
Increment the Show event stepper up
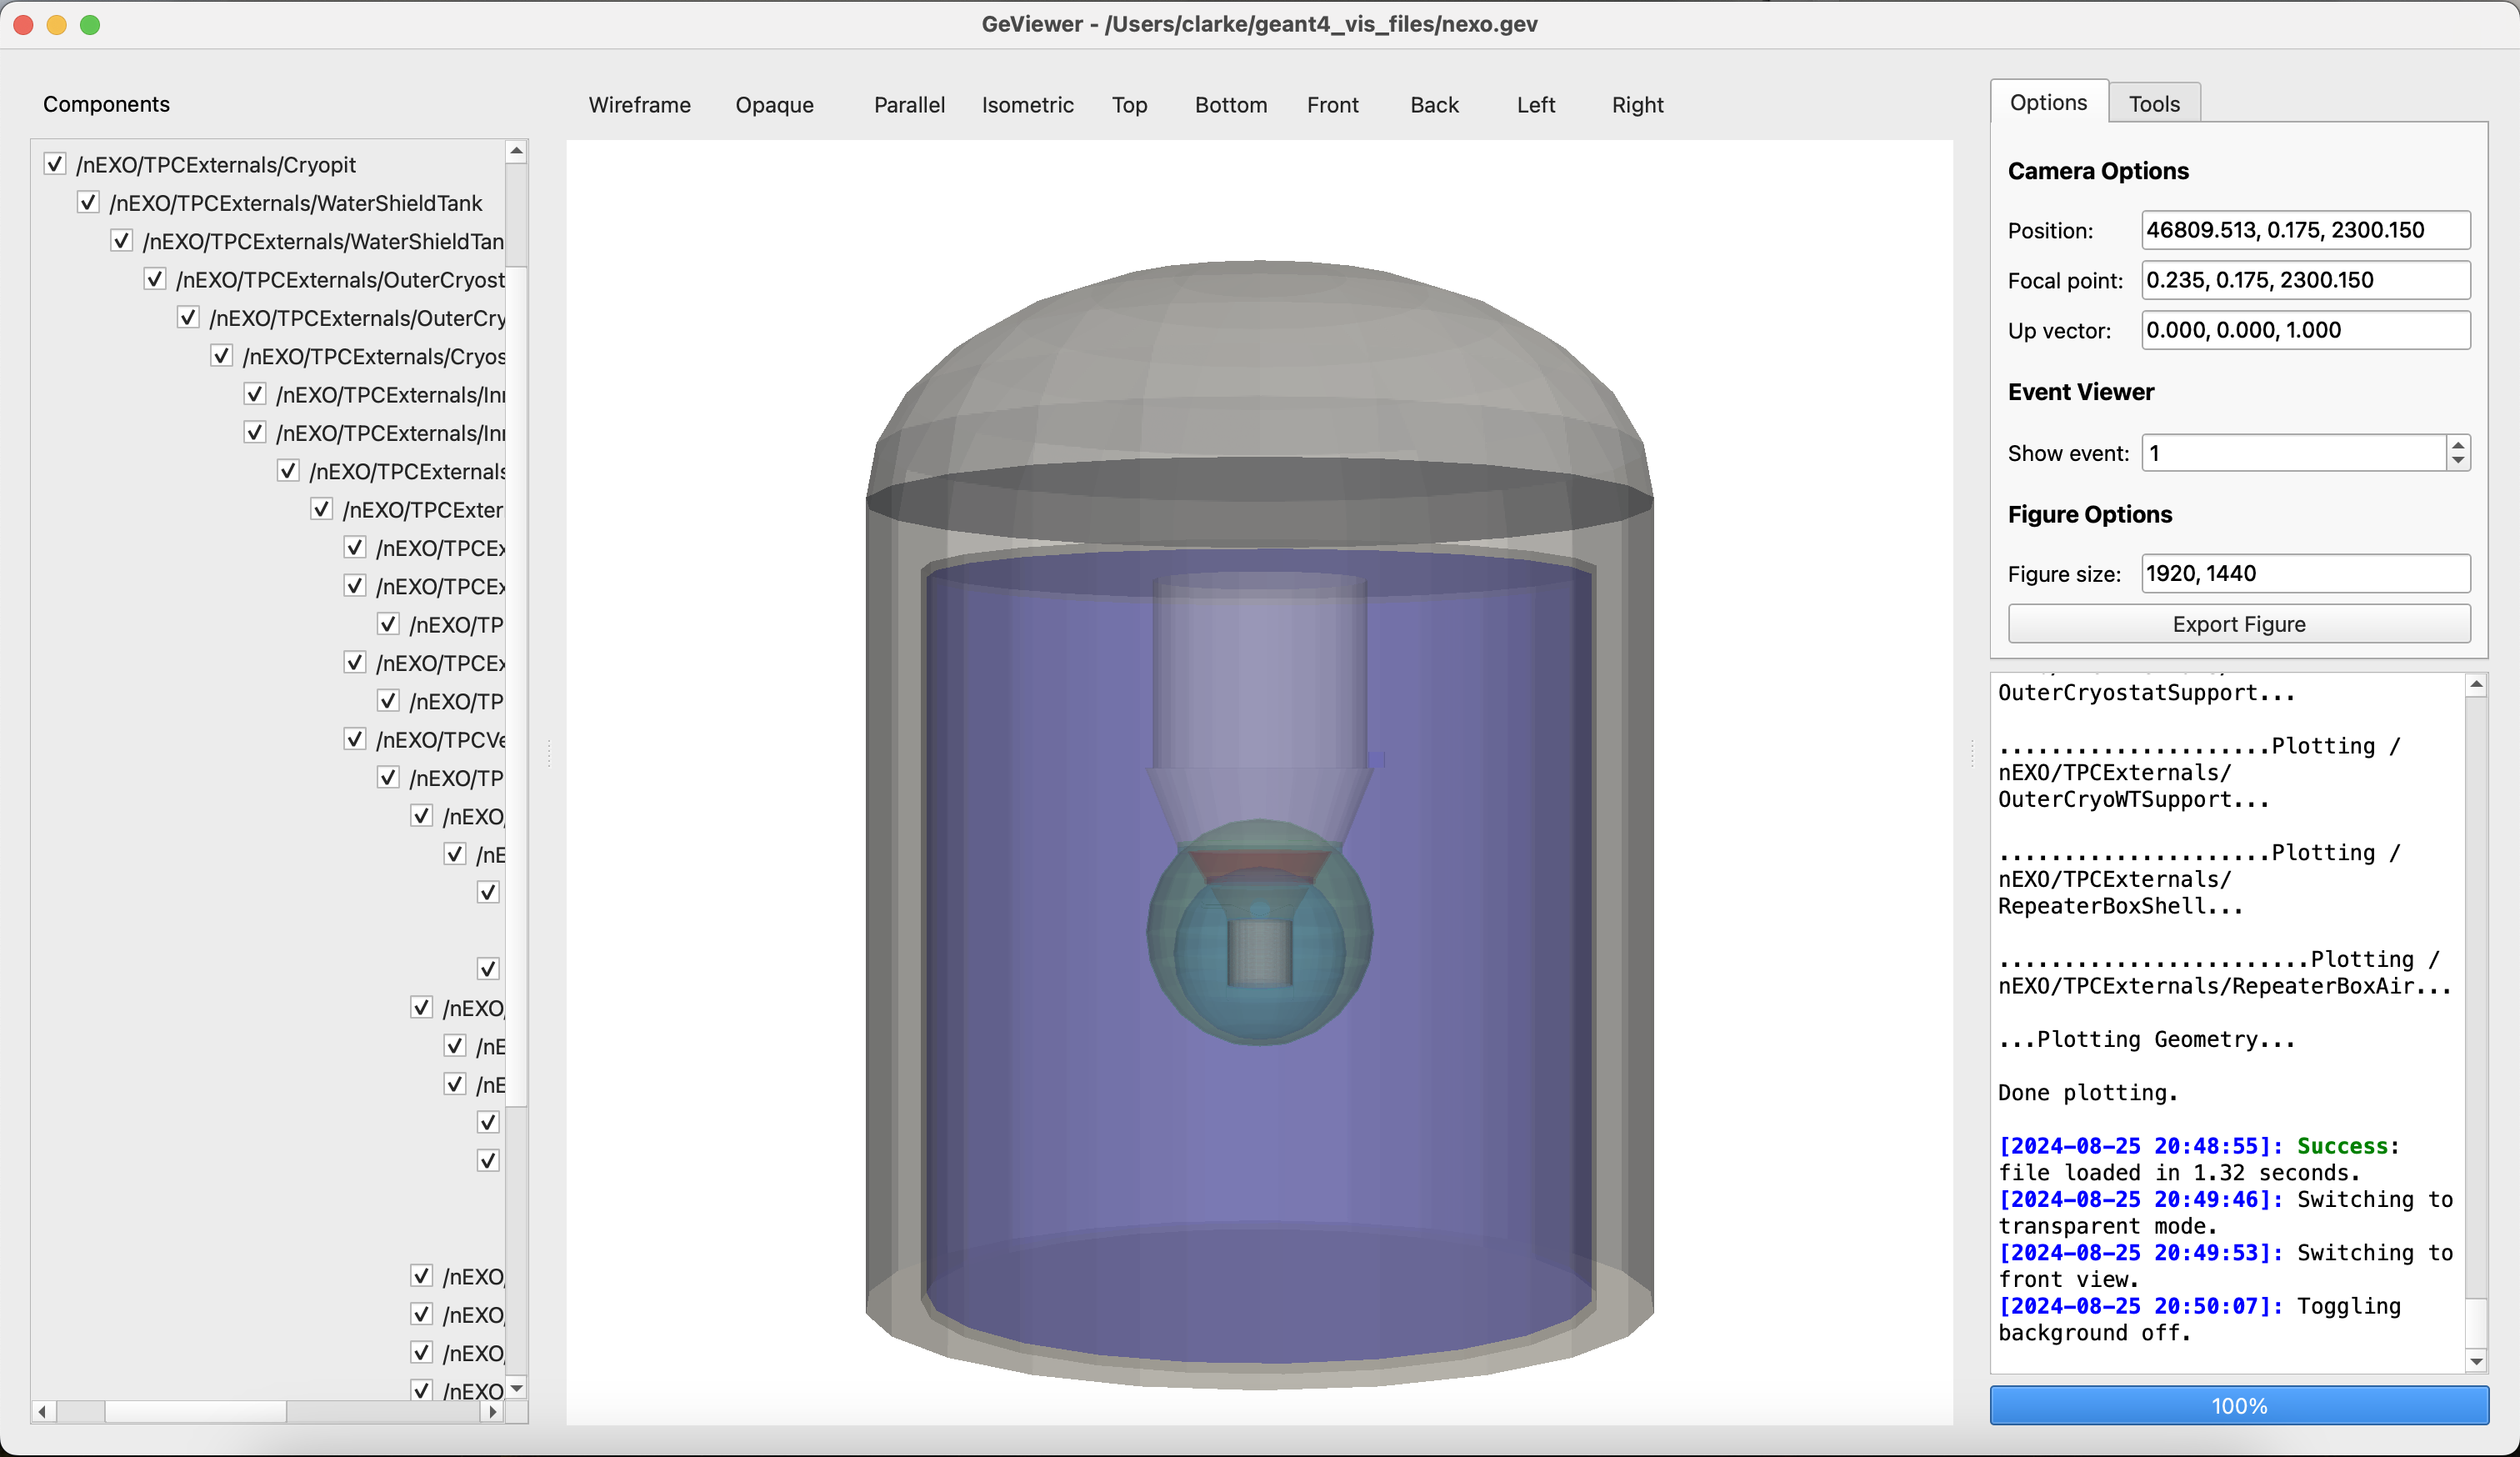(2458, 445)
